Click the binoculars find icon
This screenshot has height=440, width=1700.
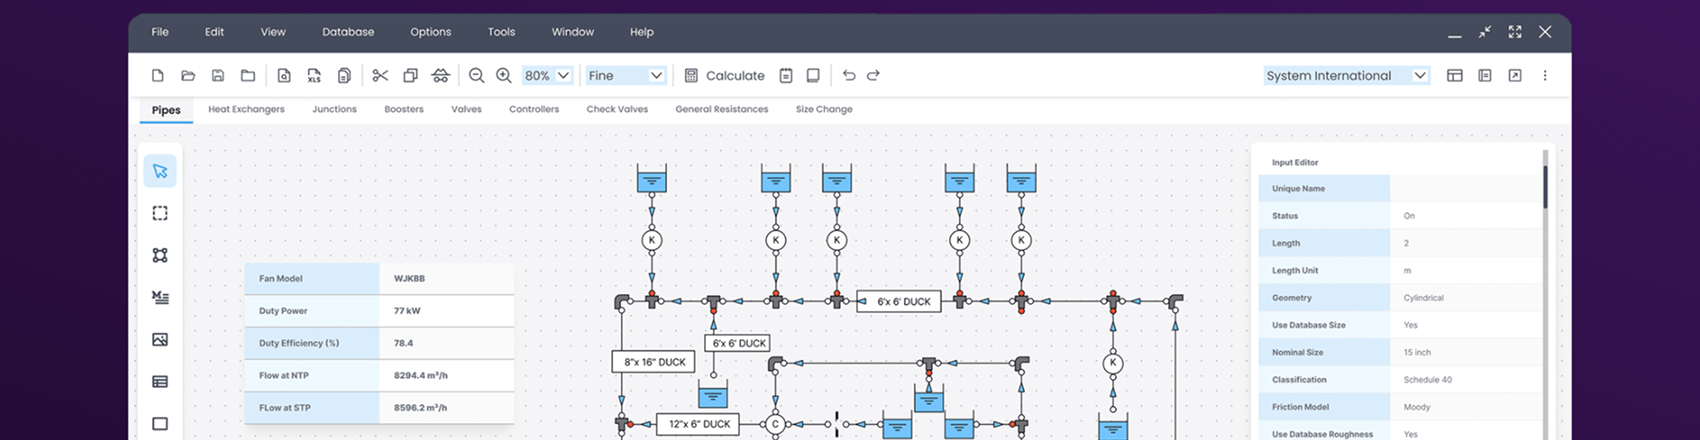tap(440, 75)
